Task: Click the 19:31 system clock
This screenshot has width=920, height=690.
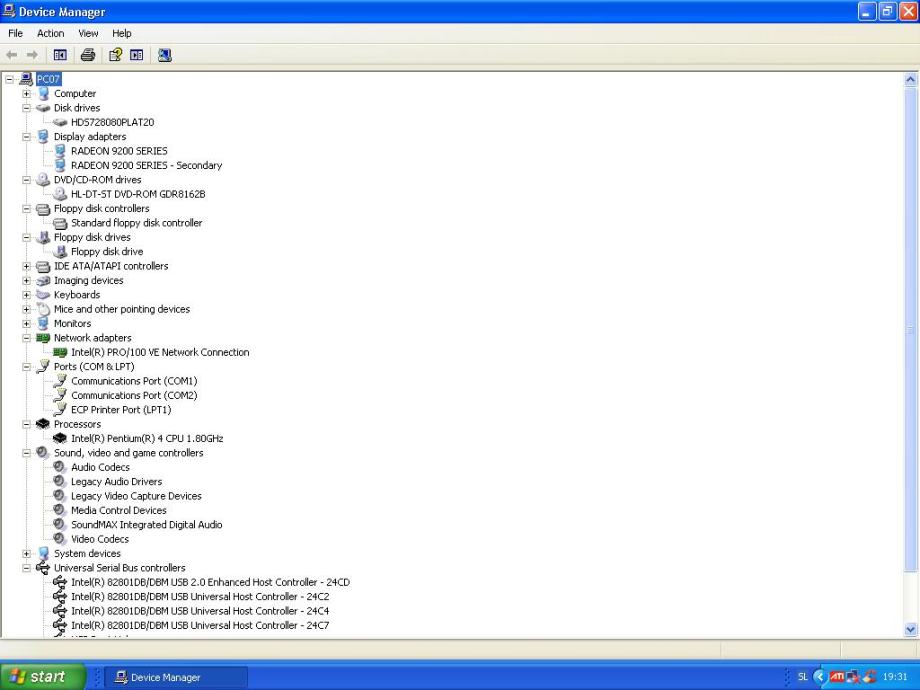Action: pos(895,677)
